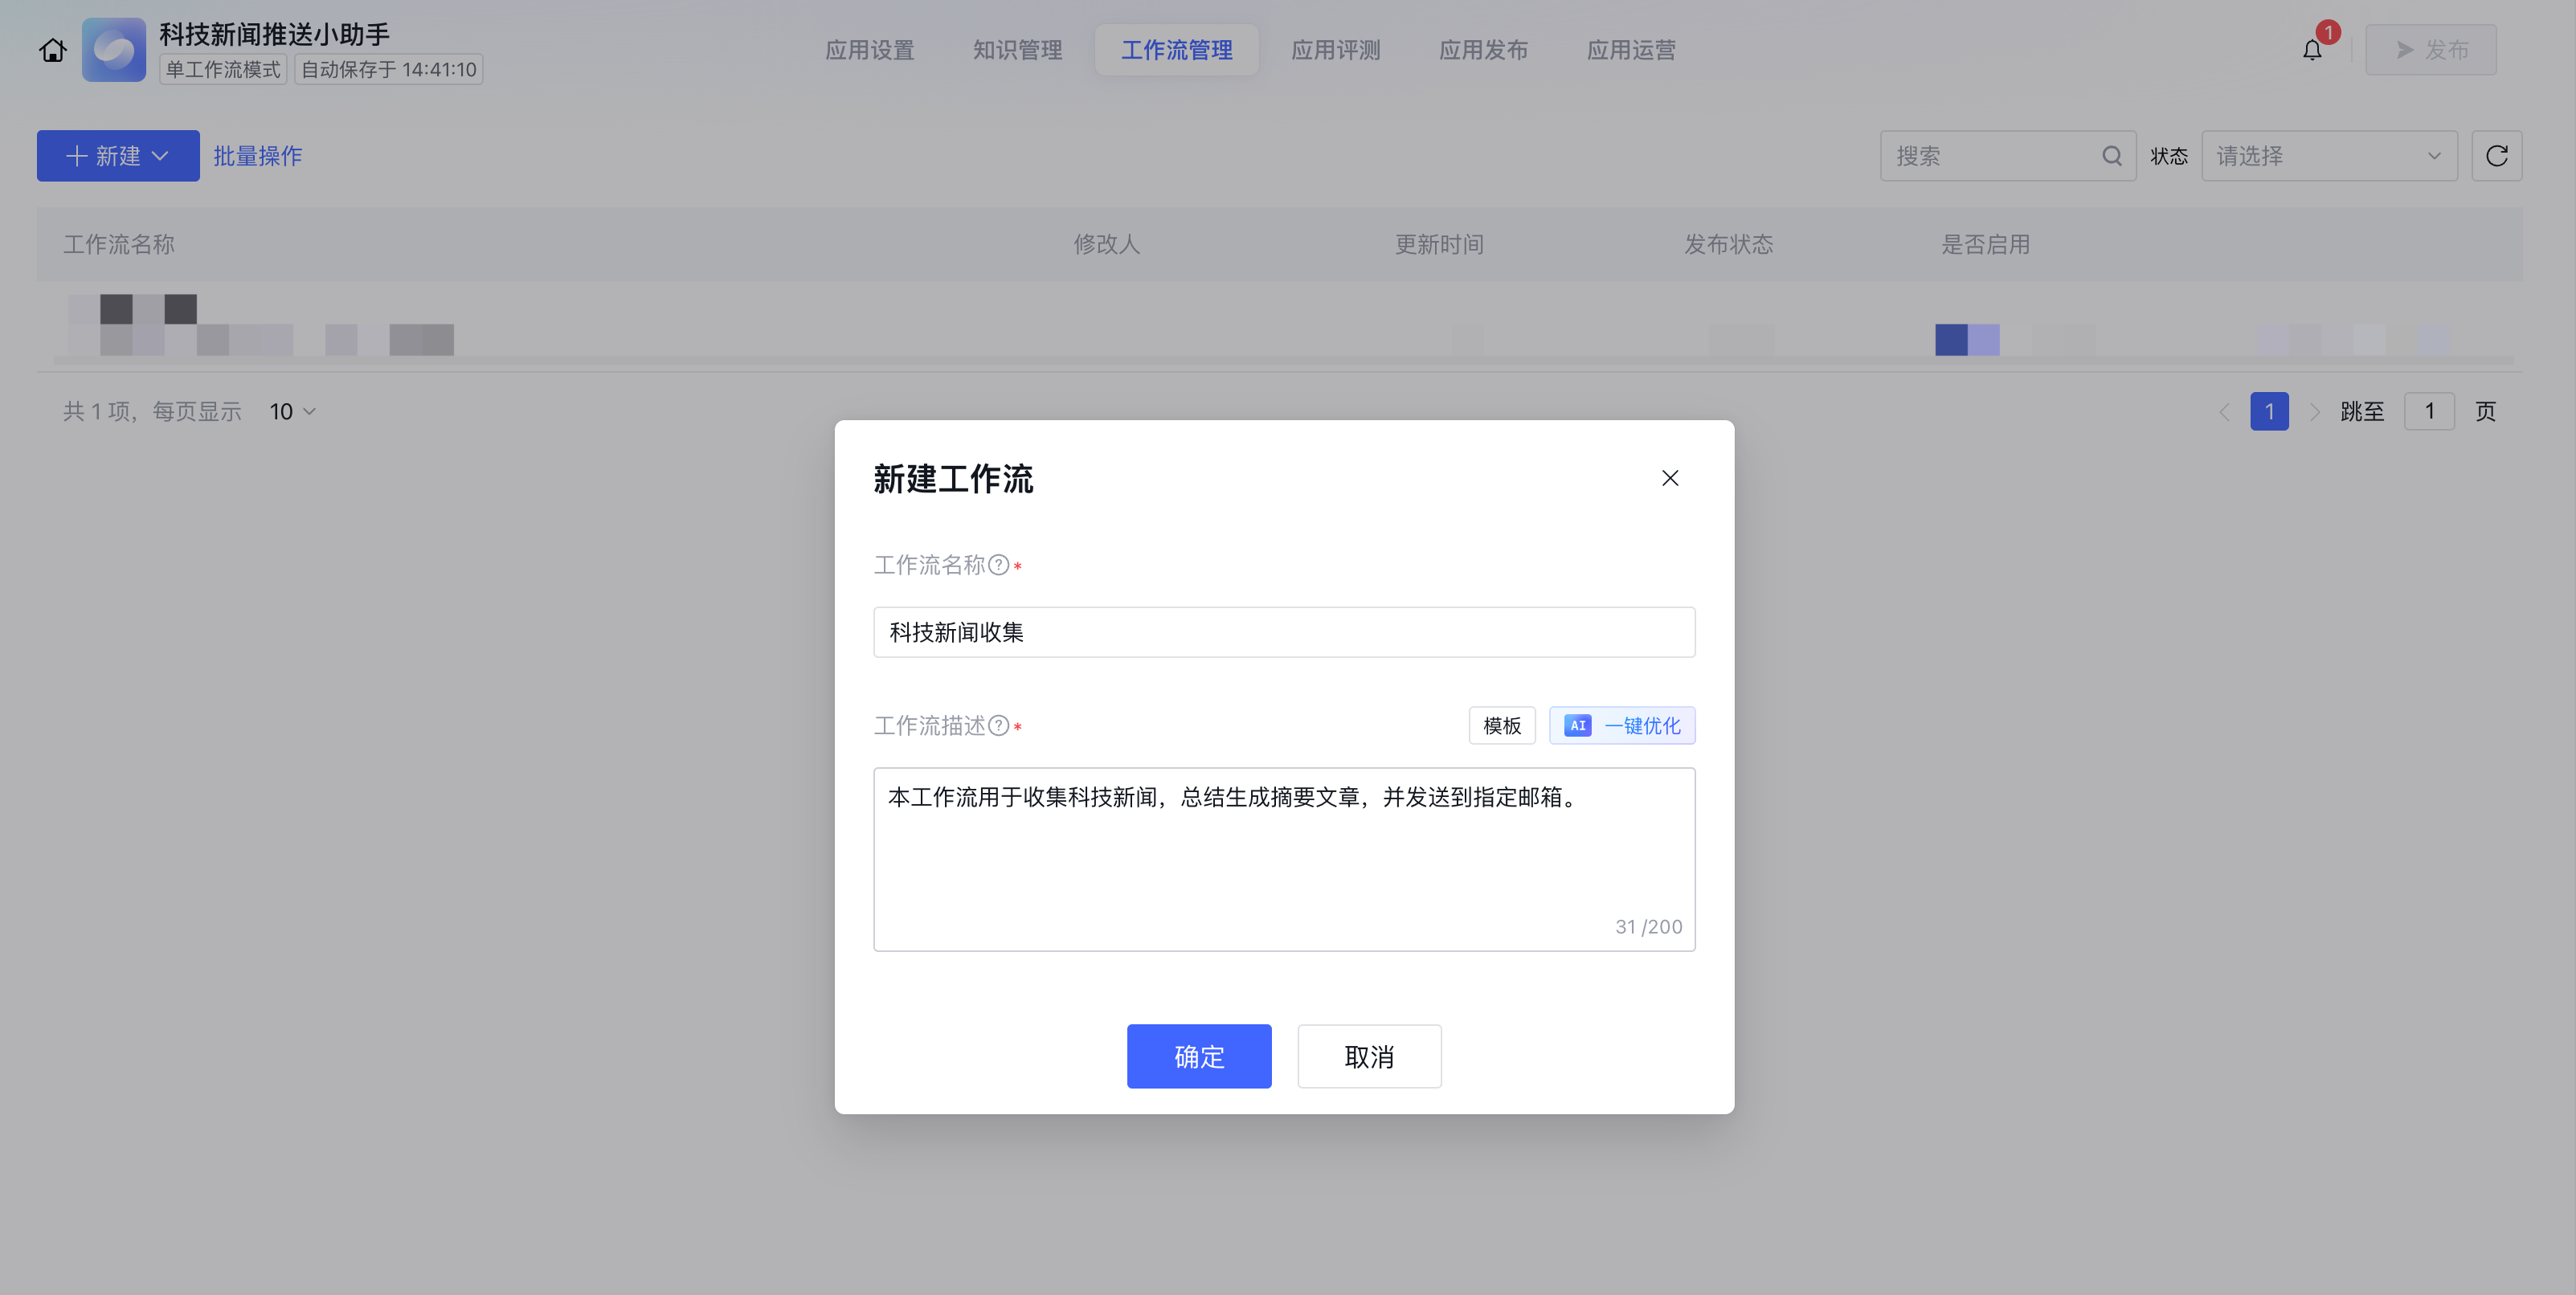
Task: Switch to 应用评测 tab
Action: 1335,50
